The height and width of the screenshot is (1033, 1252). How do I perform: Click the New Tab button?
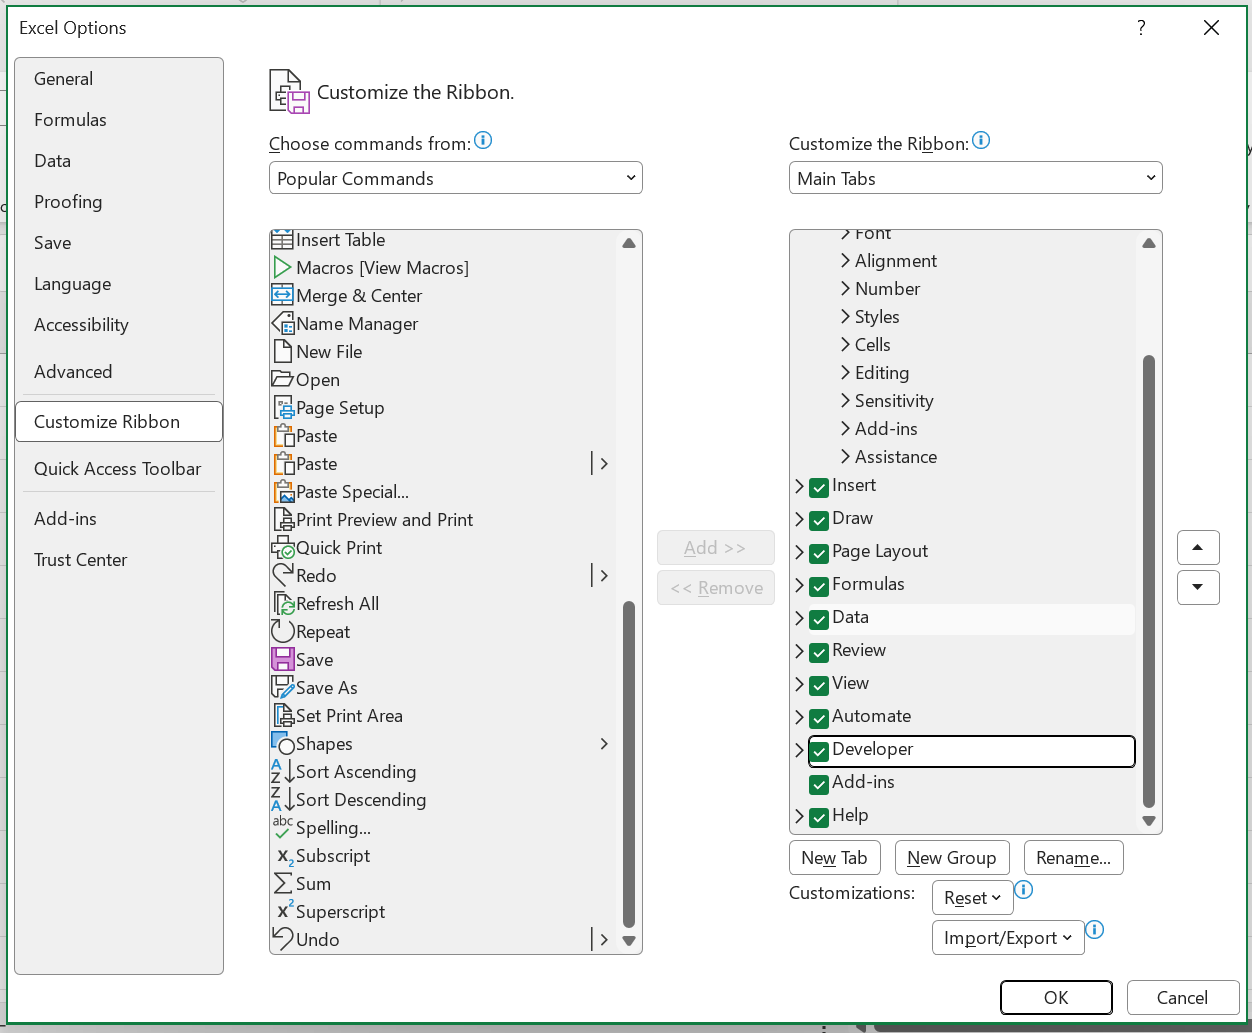[835, 858]
